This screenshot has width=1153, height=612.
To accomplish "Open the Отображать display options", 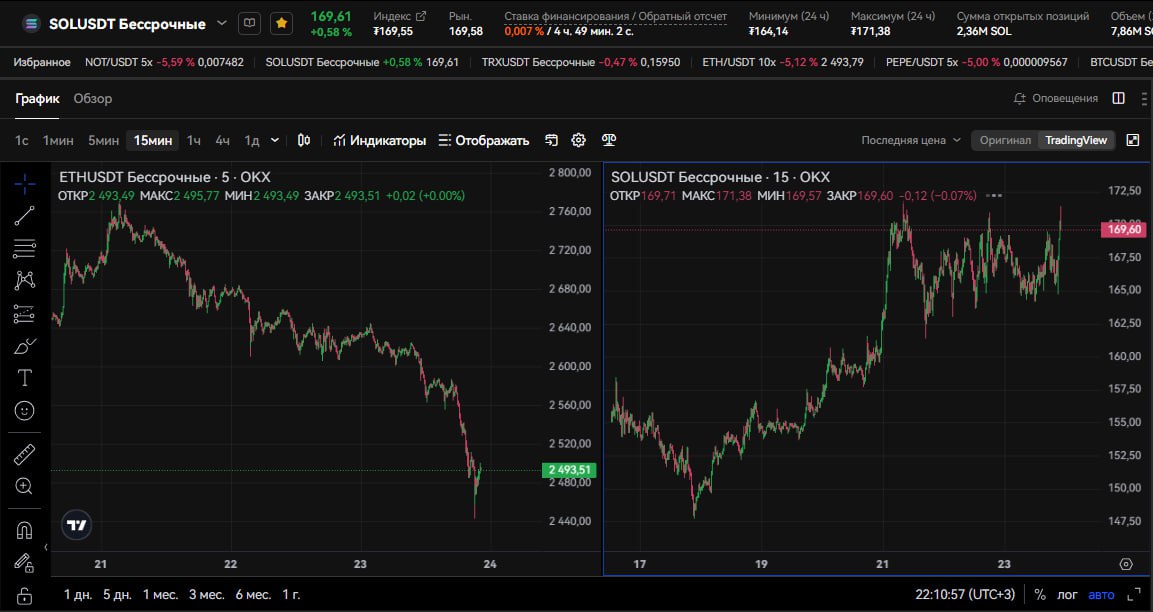I will pyautogui.click(x=484, y=140).
